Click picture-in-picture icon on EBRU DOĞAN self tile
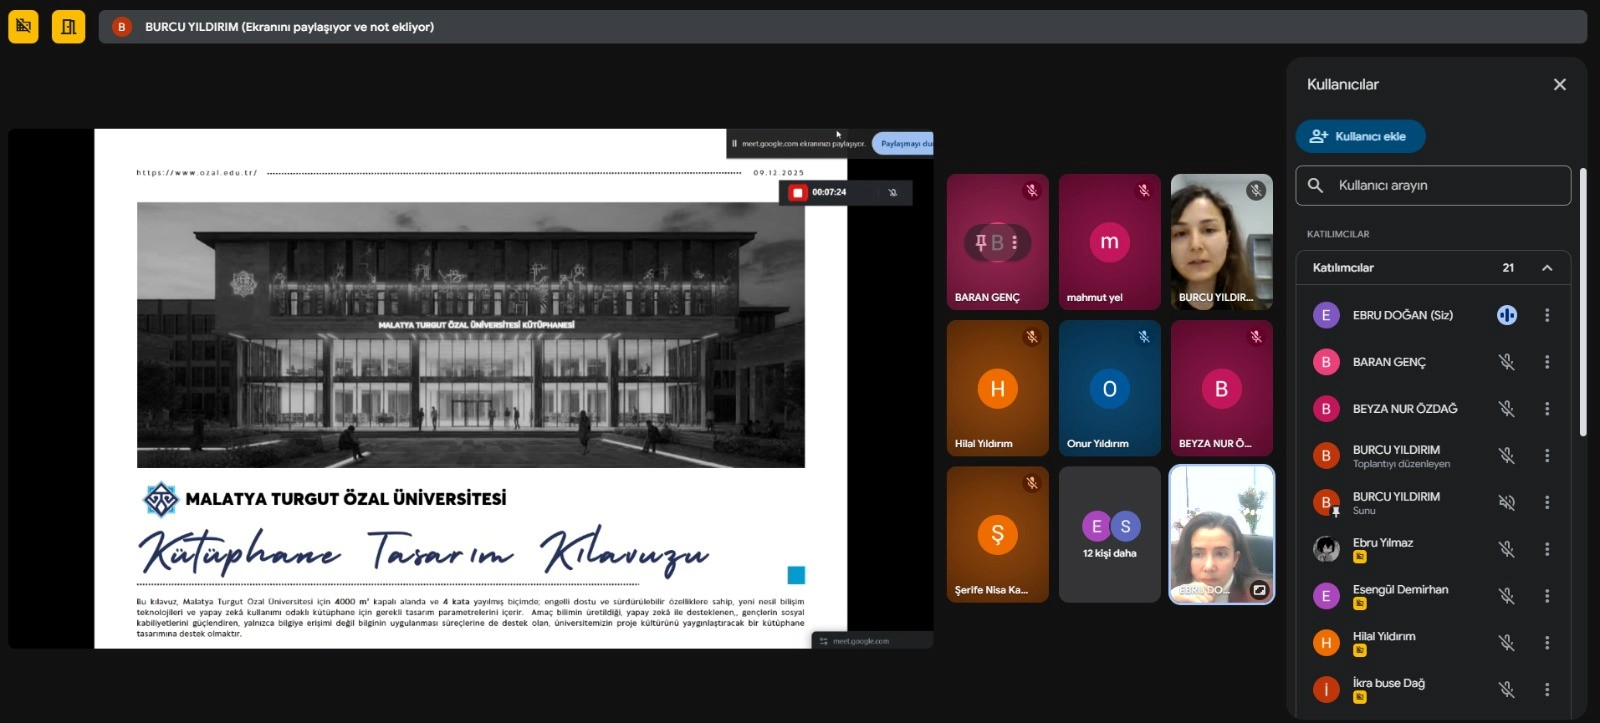This screenshot has height=723, width=1600. coord(1259,590)
